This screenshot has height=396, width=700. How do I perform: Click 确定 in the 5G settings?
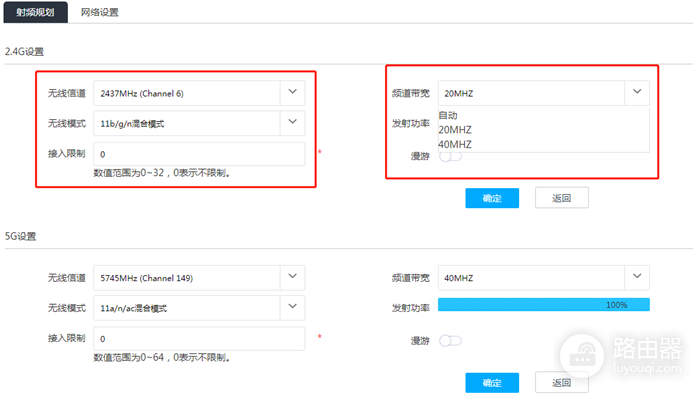click(x=492, y=383)
